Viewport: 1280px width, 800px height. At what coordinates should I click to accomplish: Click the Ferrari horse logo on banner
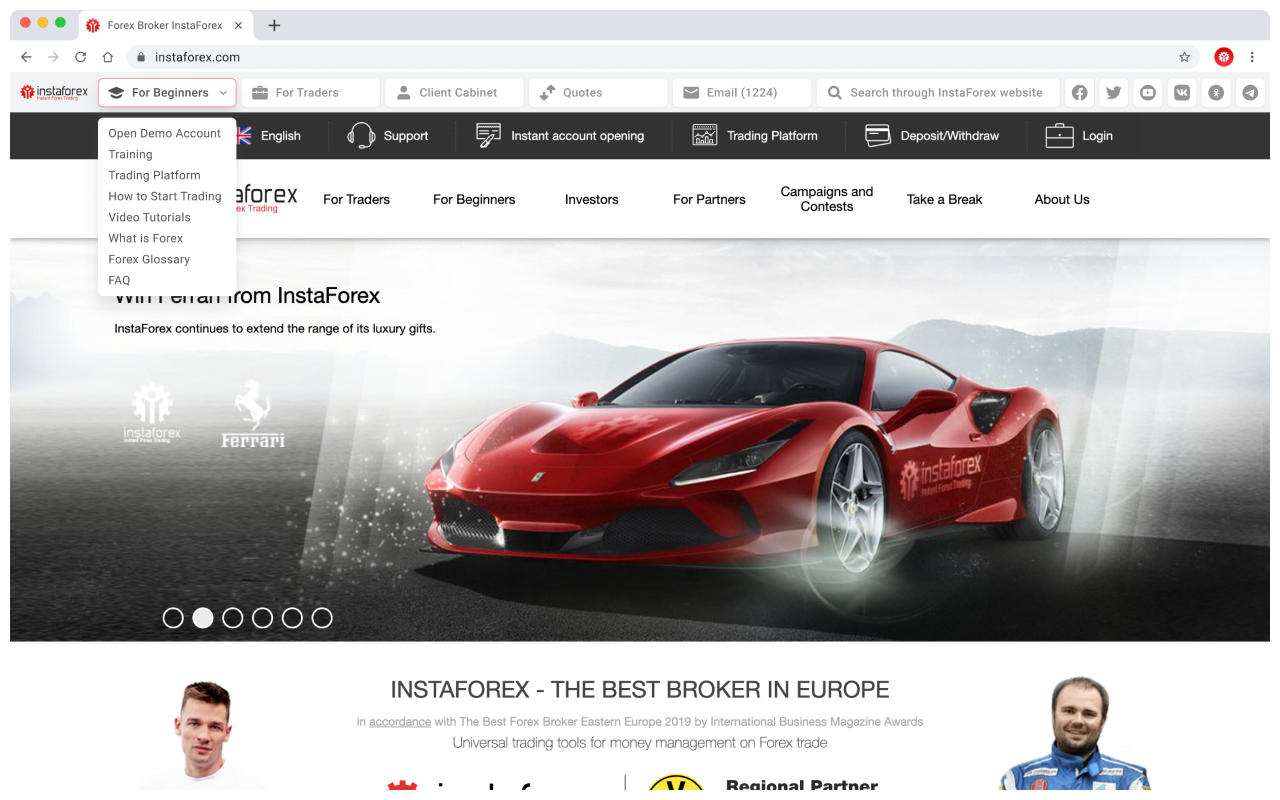tap(253, 413)
